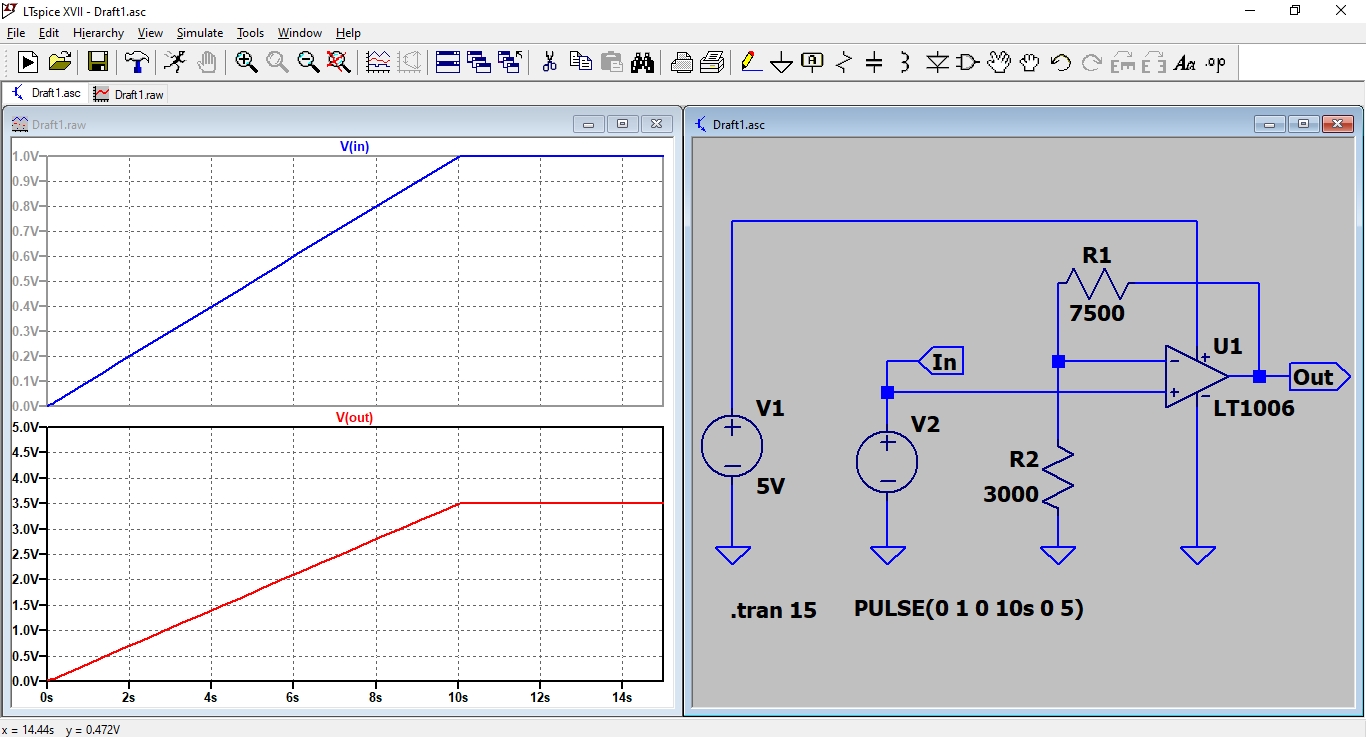
Task: Open the Tools menu
Action: (250, 33)
